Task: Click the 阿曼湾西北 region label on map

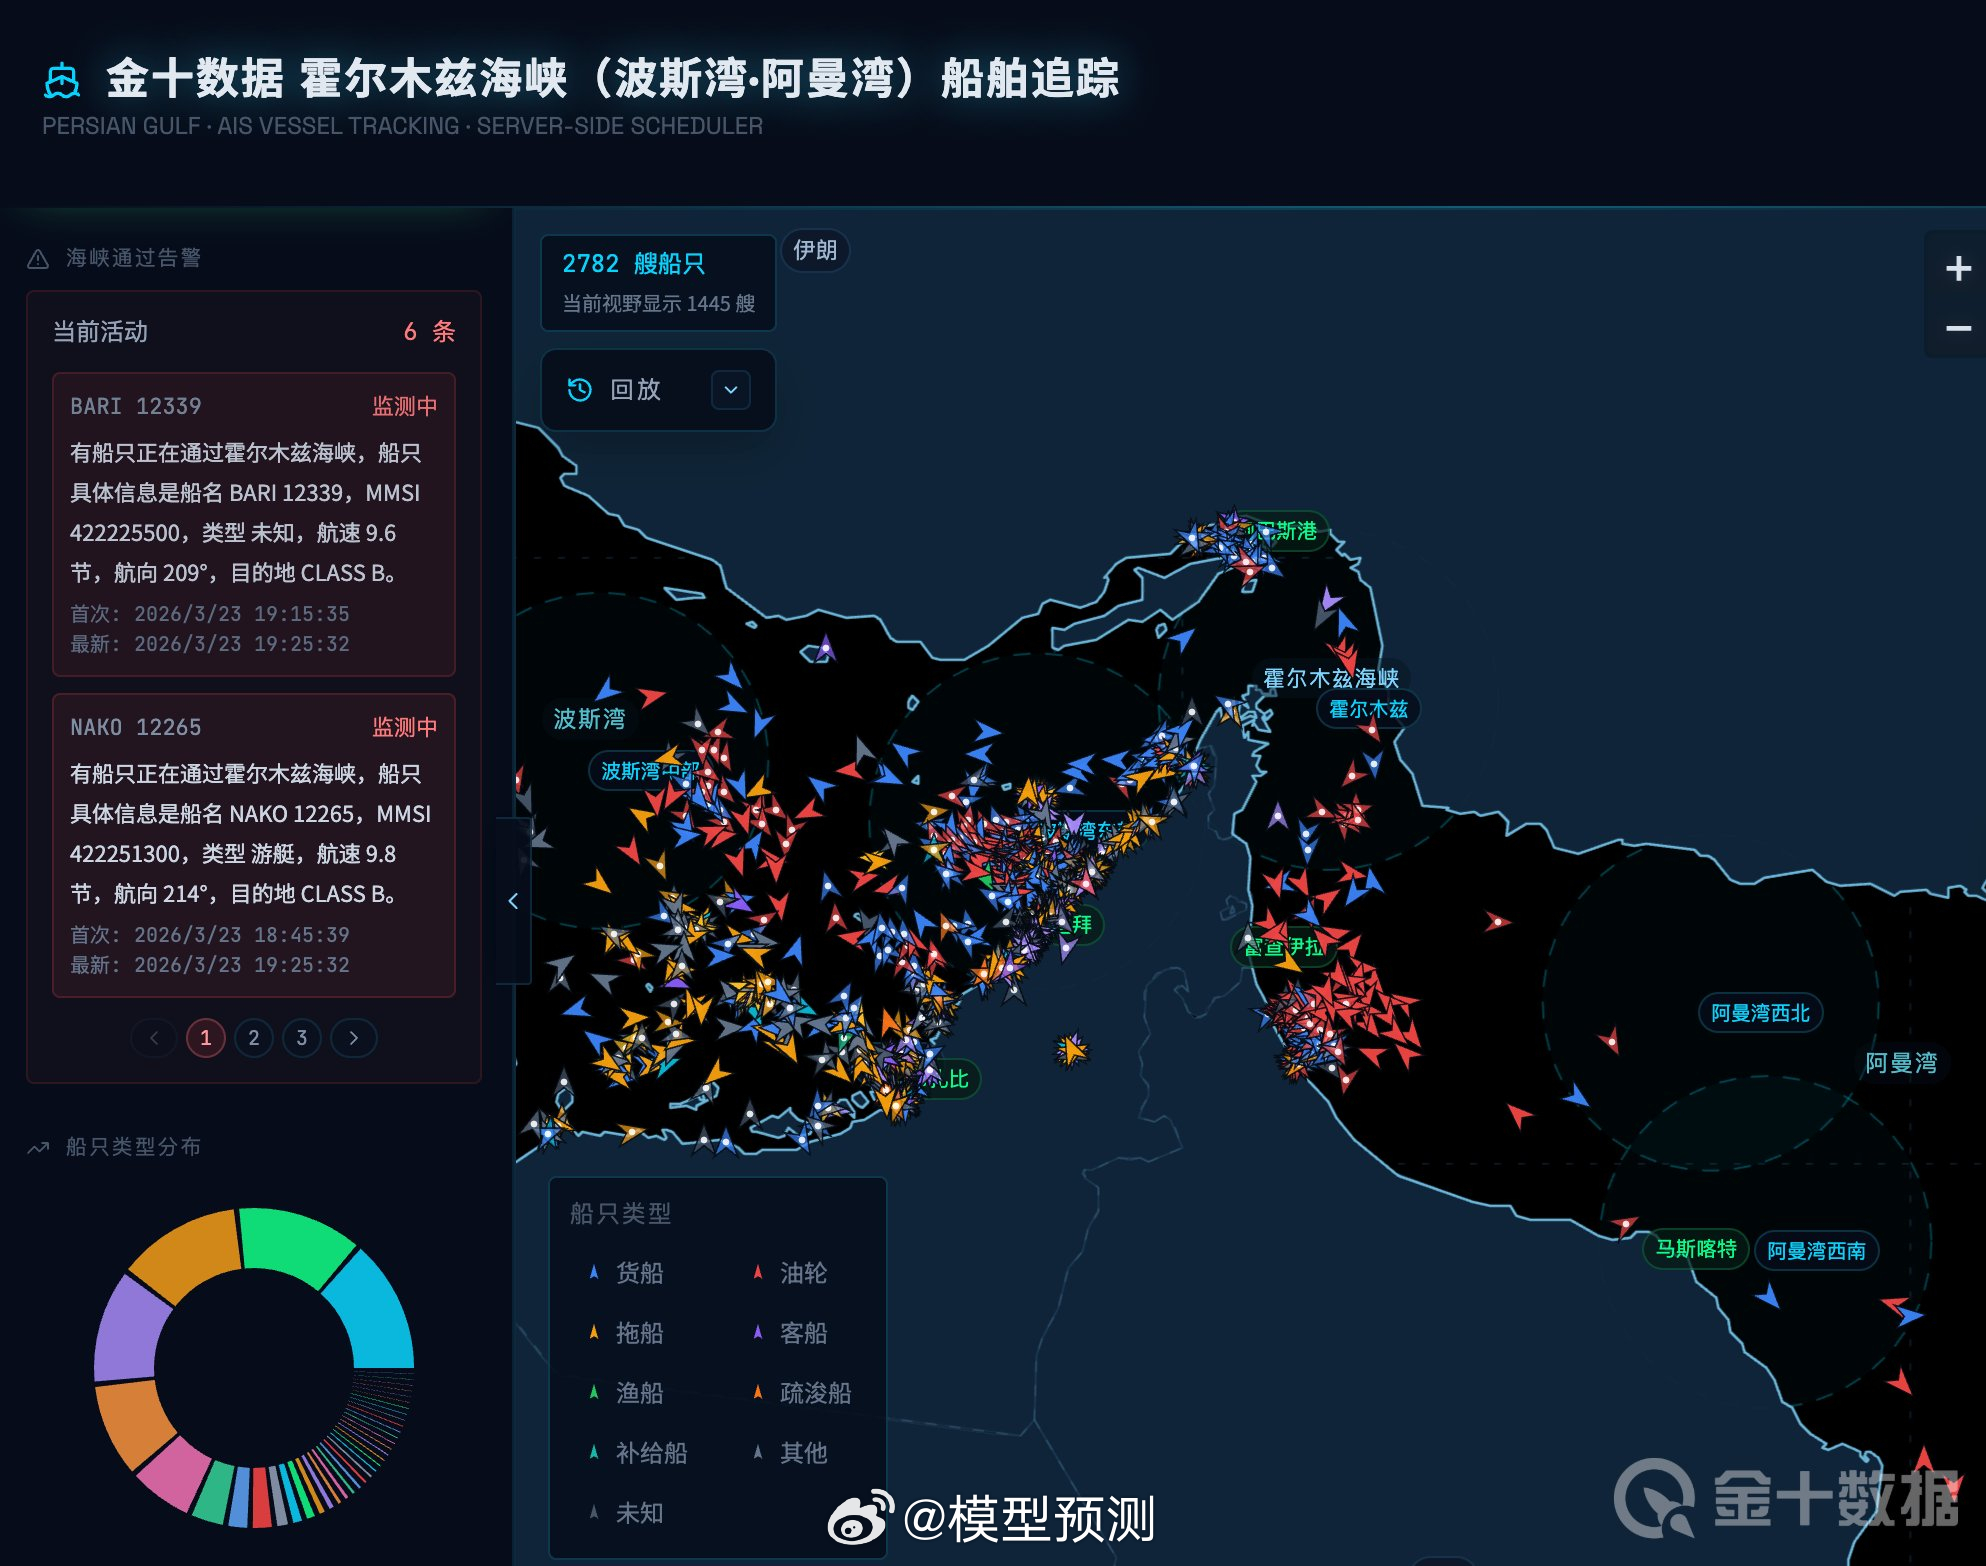Action: tap(1760, 1013)
